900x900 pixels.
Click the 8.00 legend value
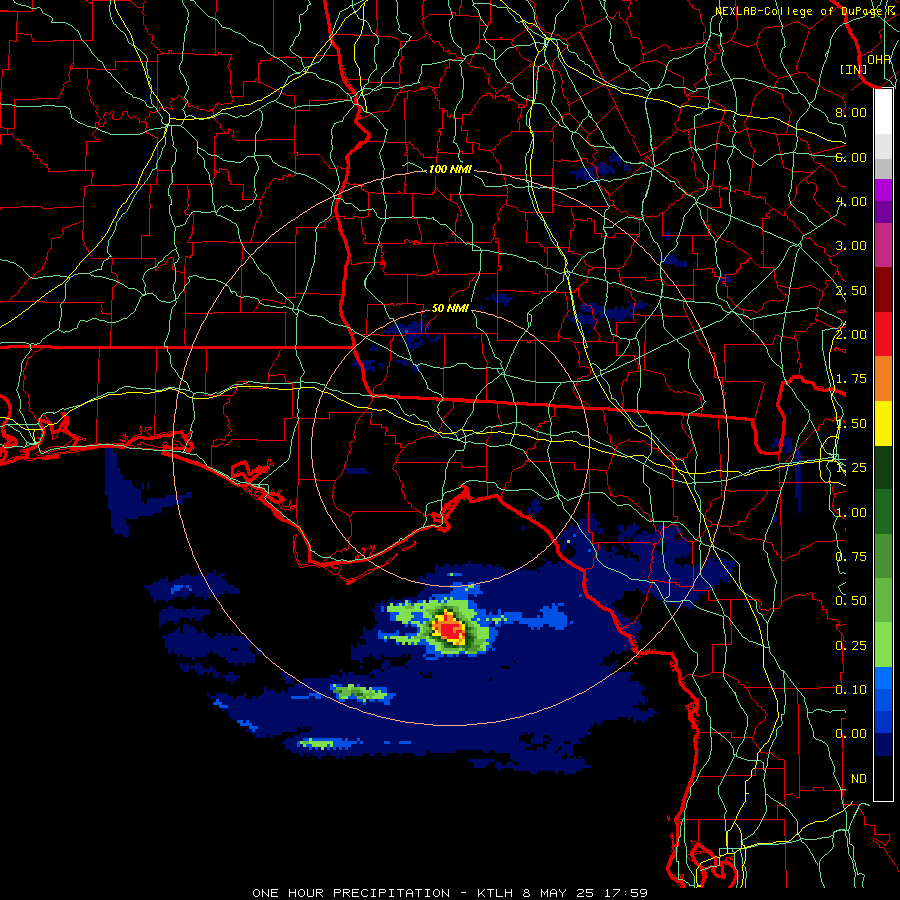coord(851,112)
